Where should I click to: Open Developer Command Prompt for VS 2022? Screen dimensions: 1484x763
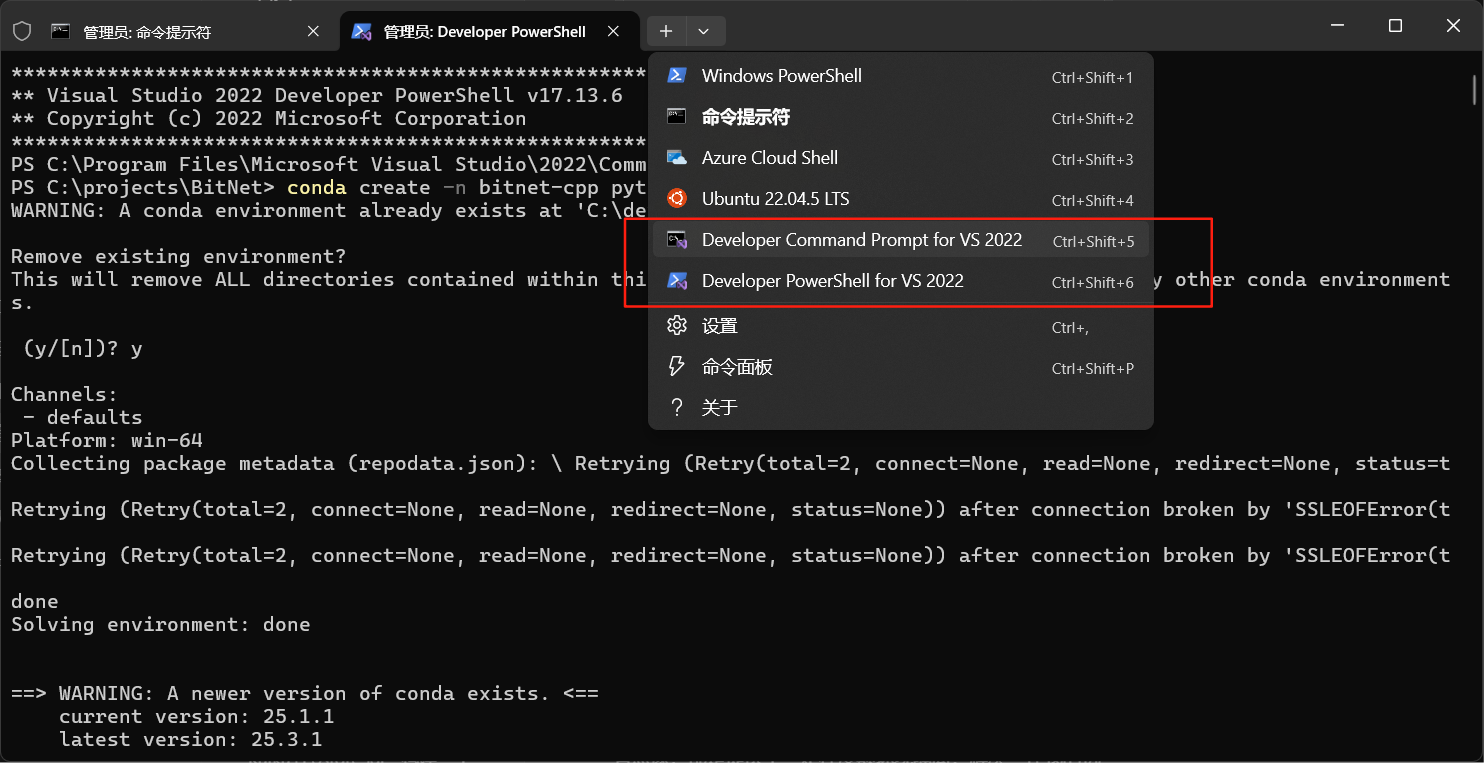point(900,240)
